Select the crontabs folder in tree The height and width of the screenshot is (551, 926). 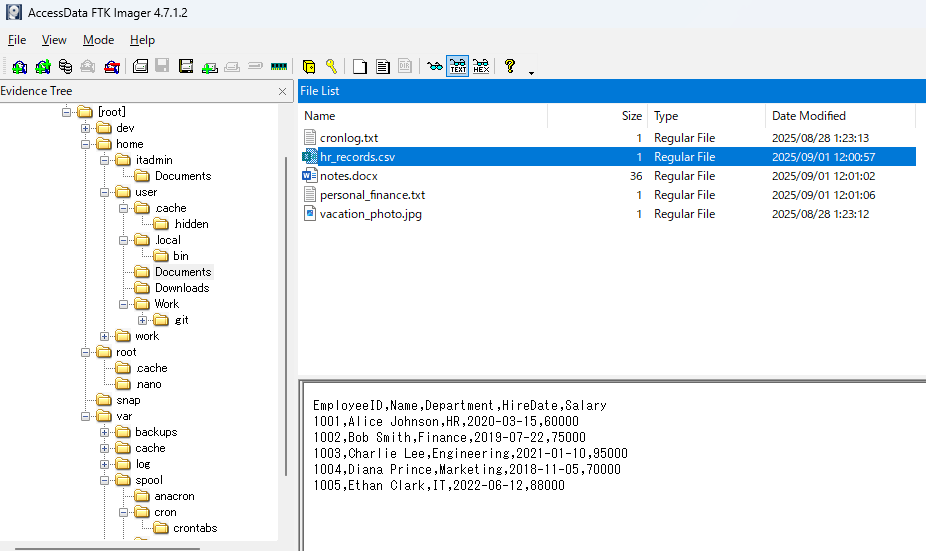tap(195, 528)
